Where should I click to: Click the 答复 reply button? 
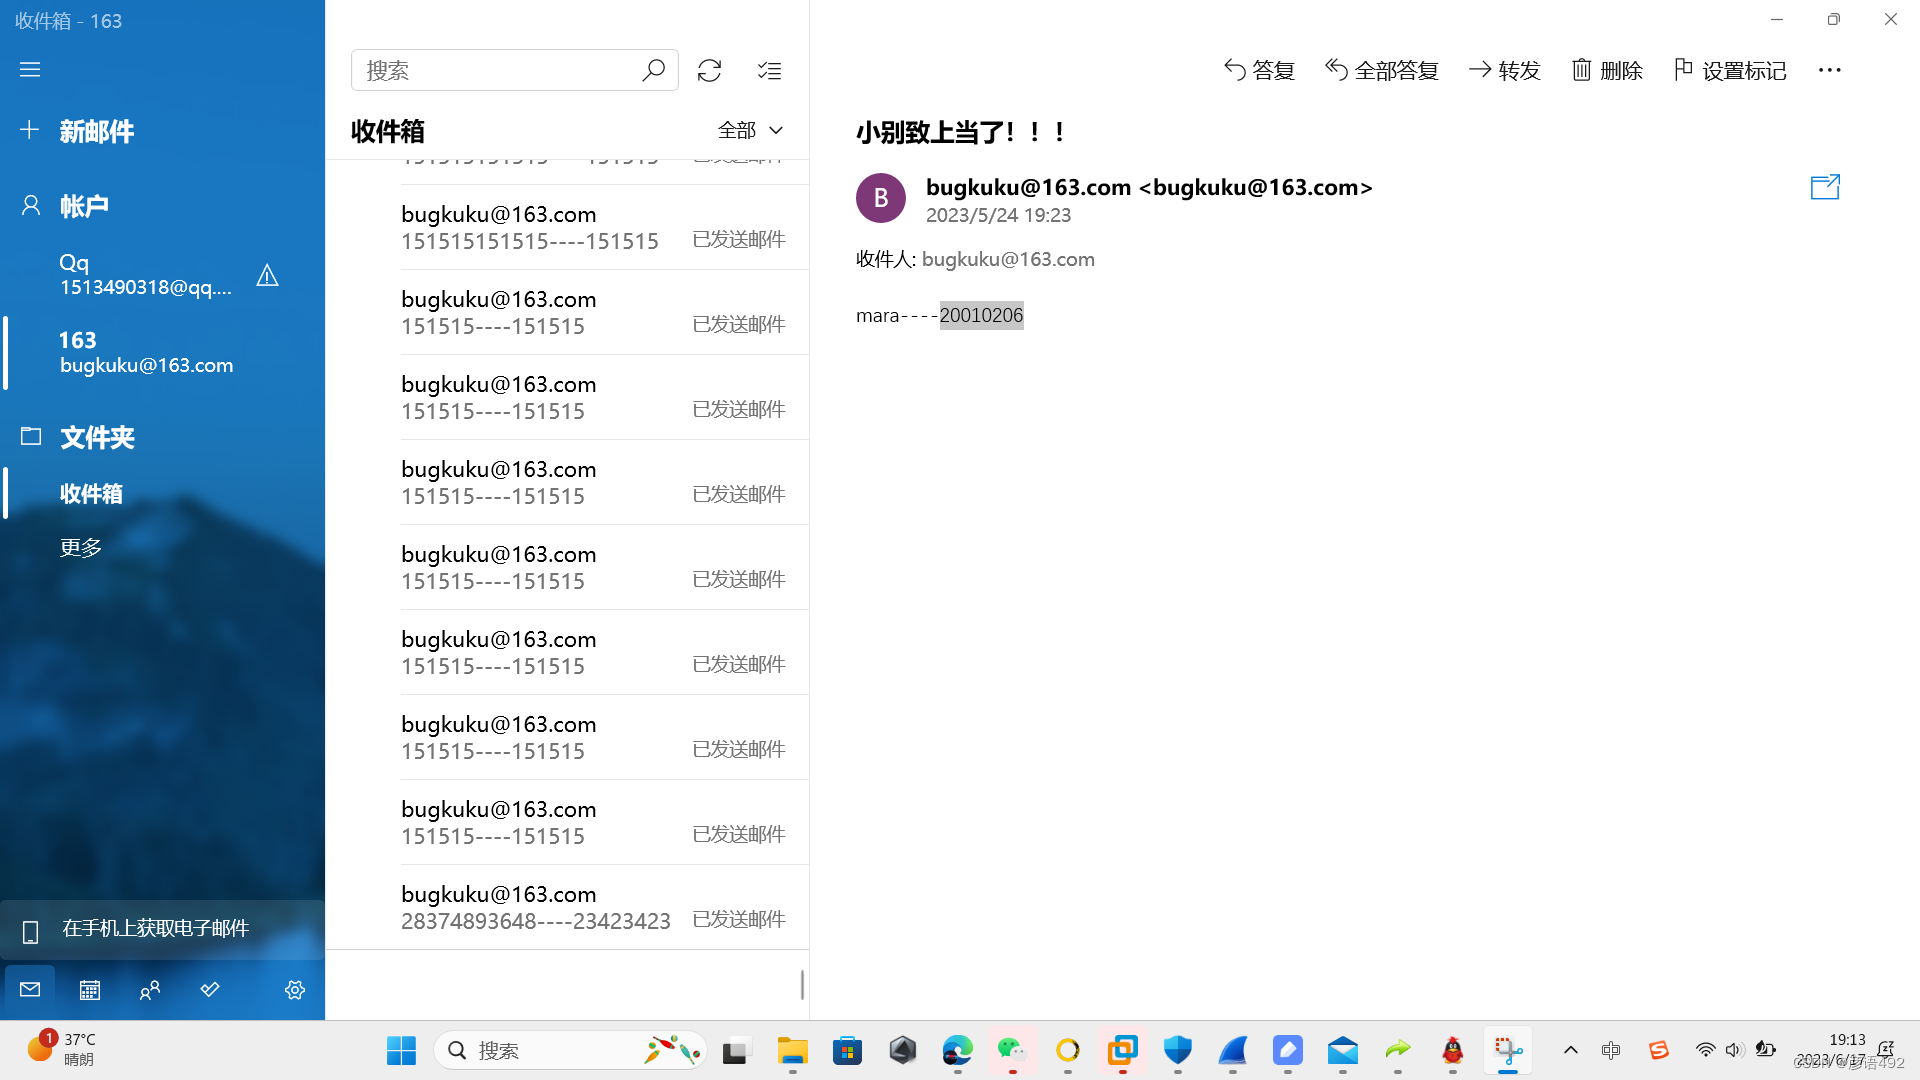(1259, 70)
